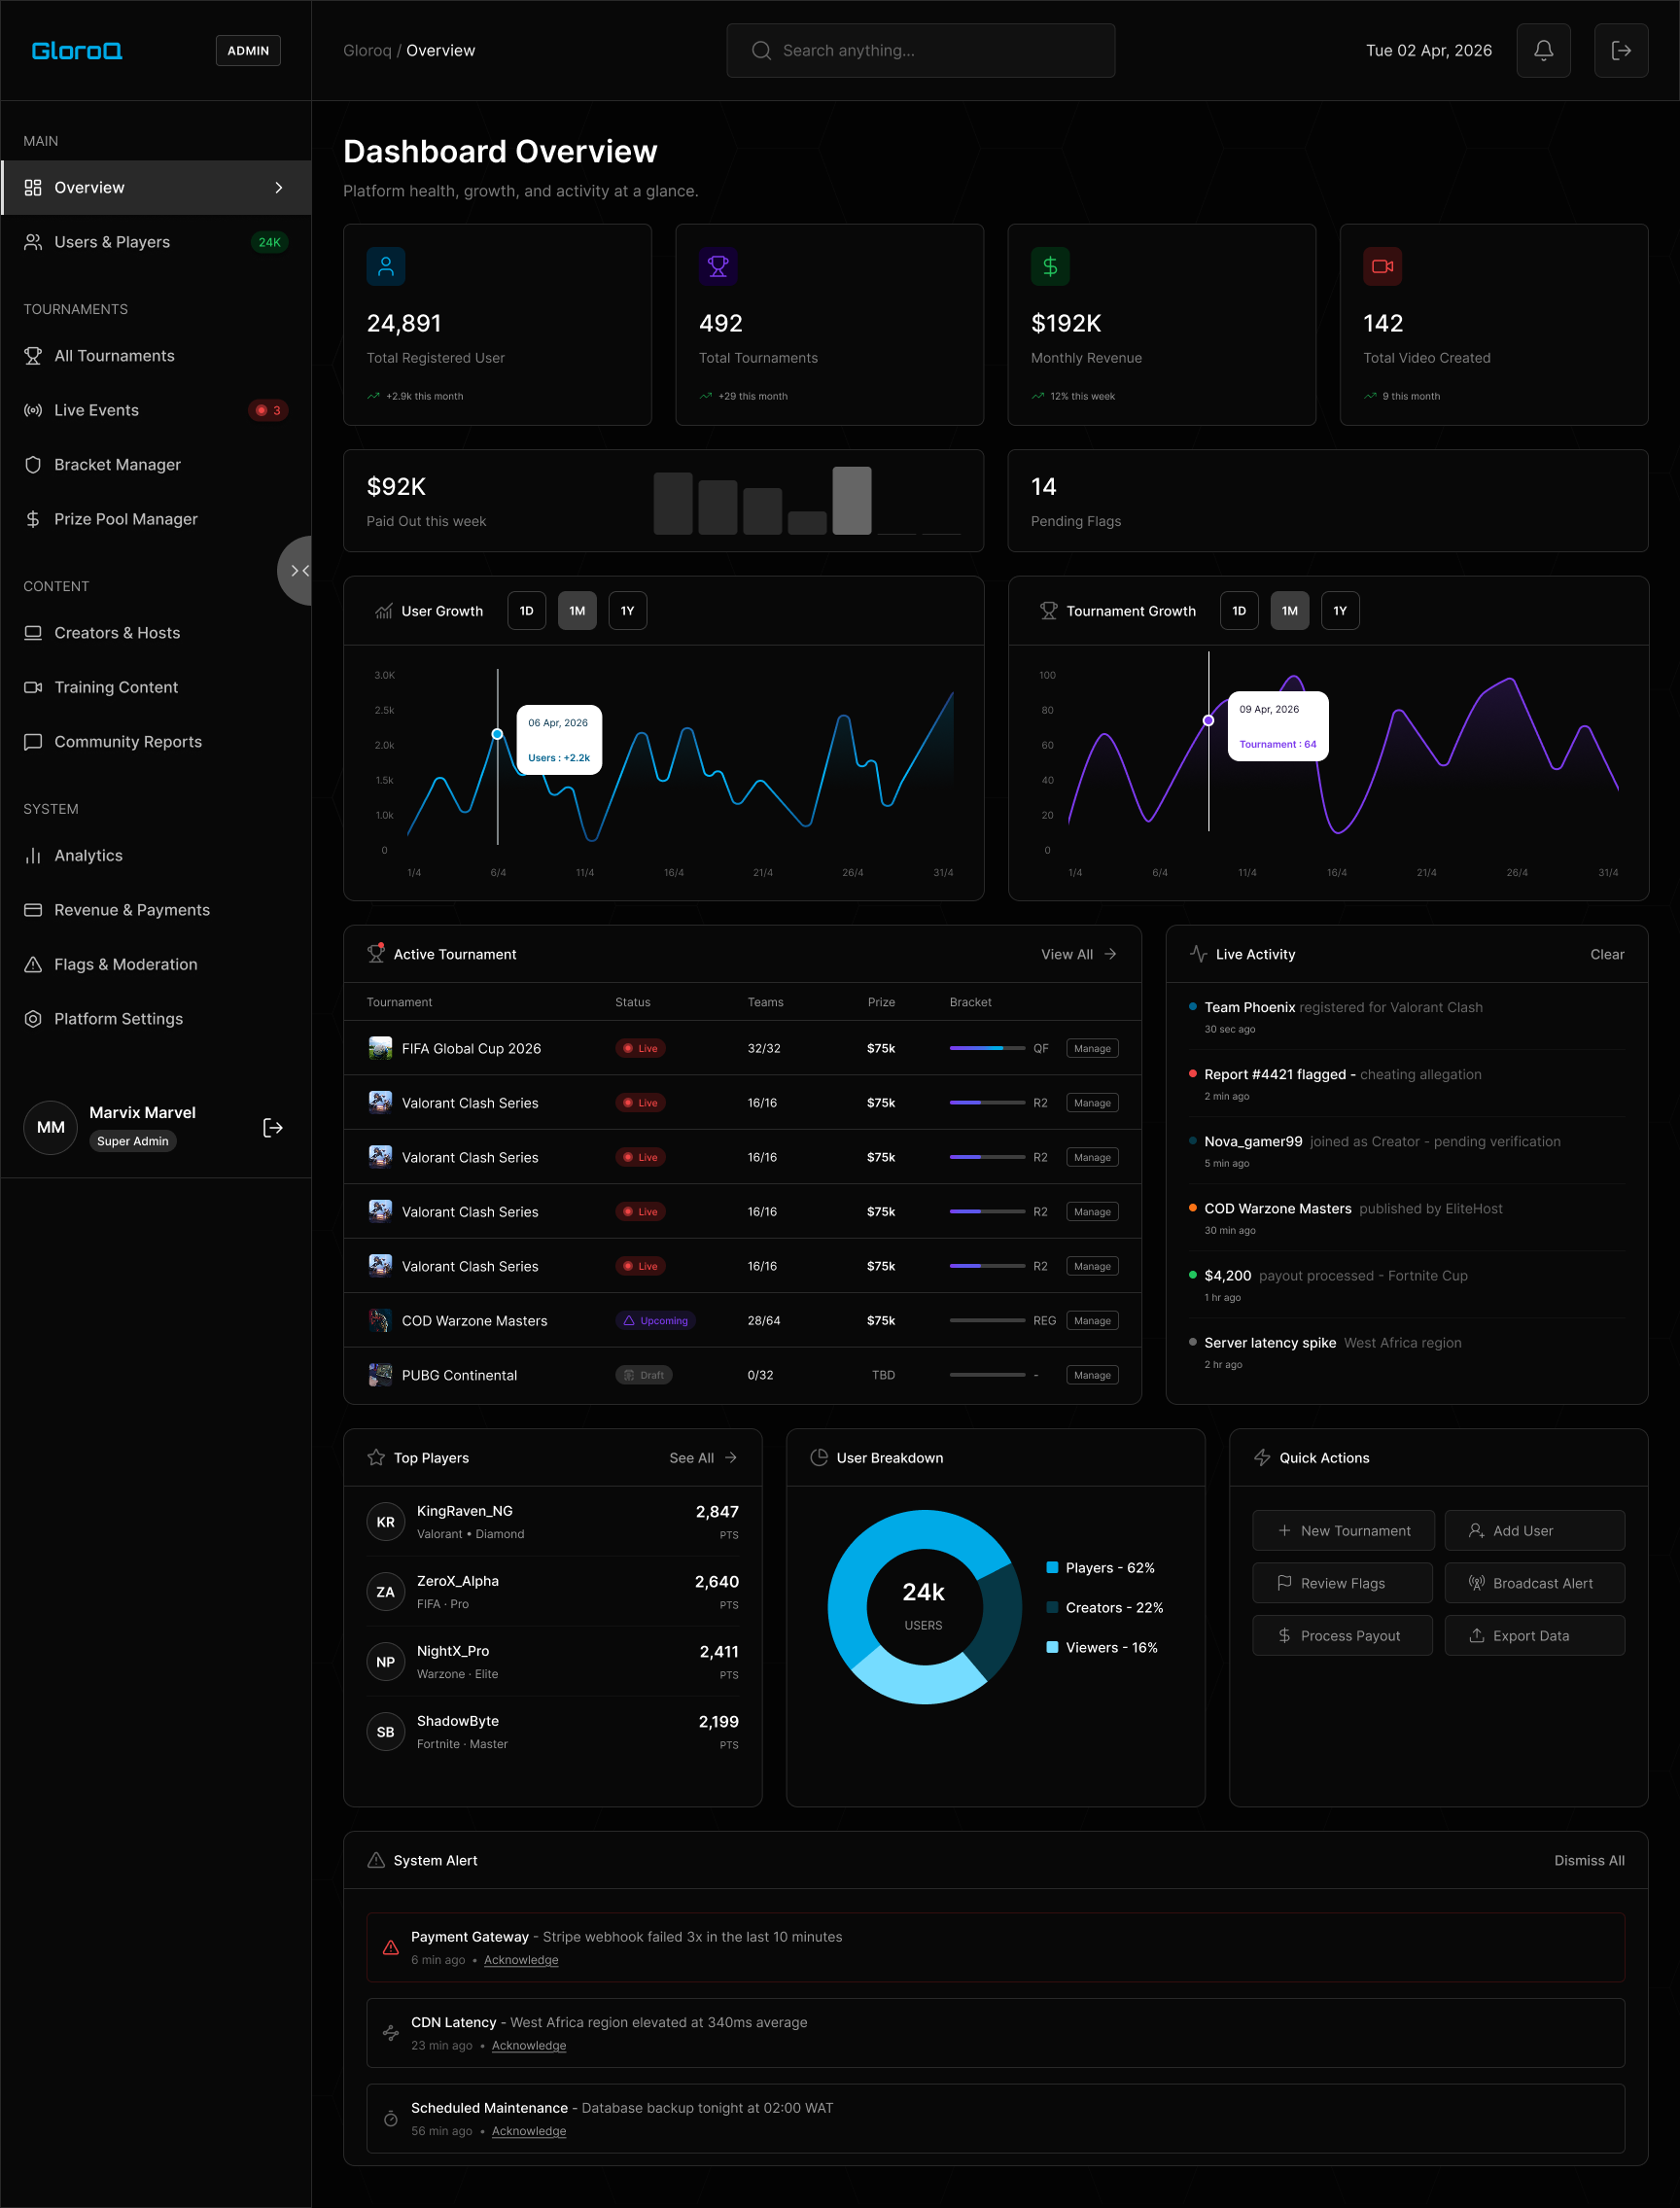Viewport: 1680px width, 2208px height.
Task: Open All Tournaments in sidebar
Action: click(156, 356)
